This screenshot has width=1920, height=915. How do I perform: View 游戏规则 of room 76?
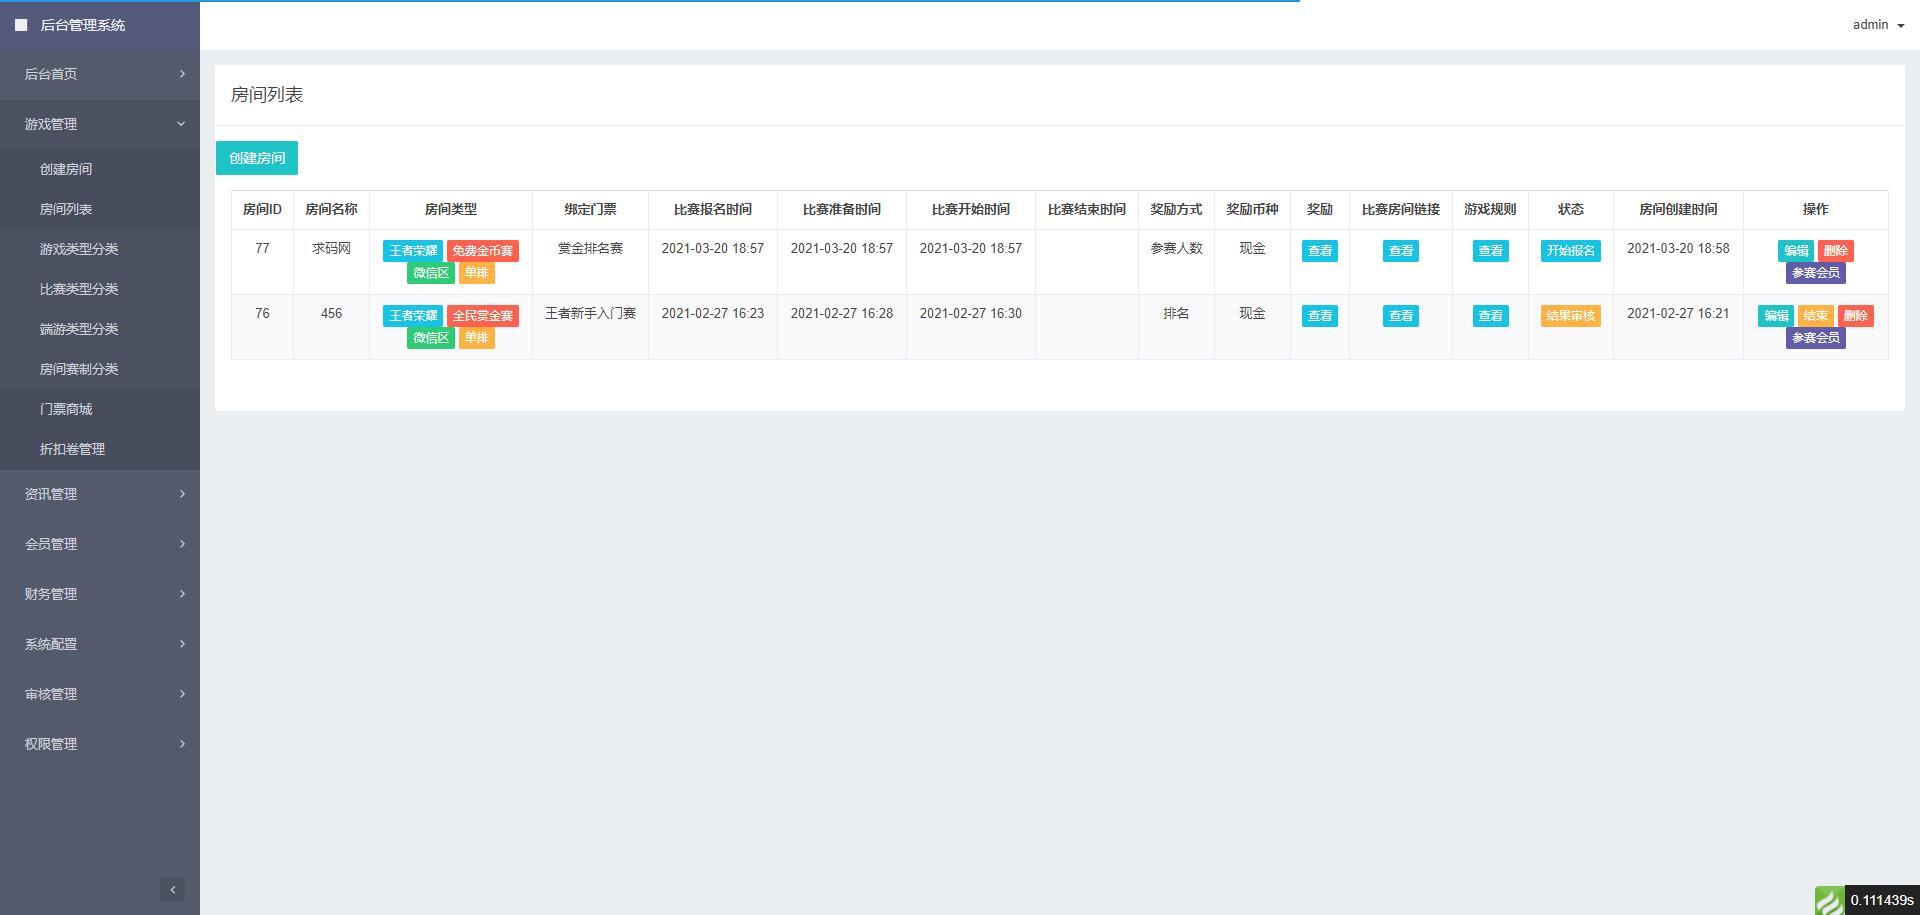tap(1490, 316)
